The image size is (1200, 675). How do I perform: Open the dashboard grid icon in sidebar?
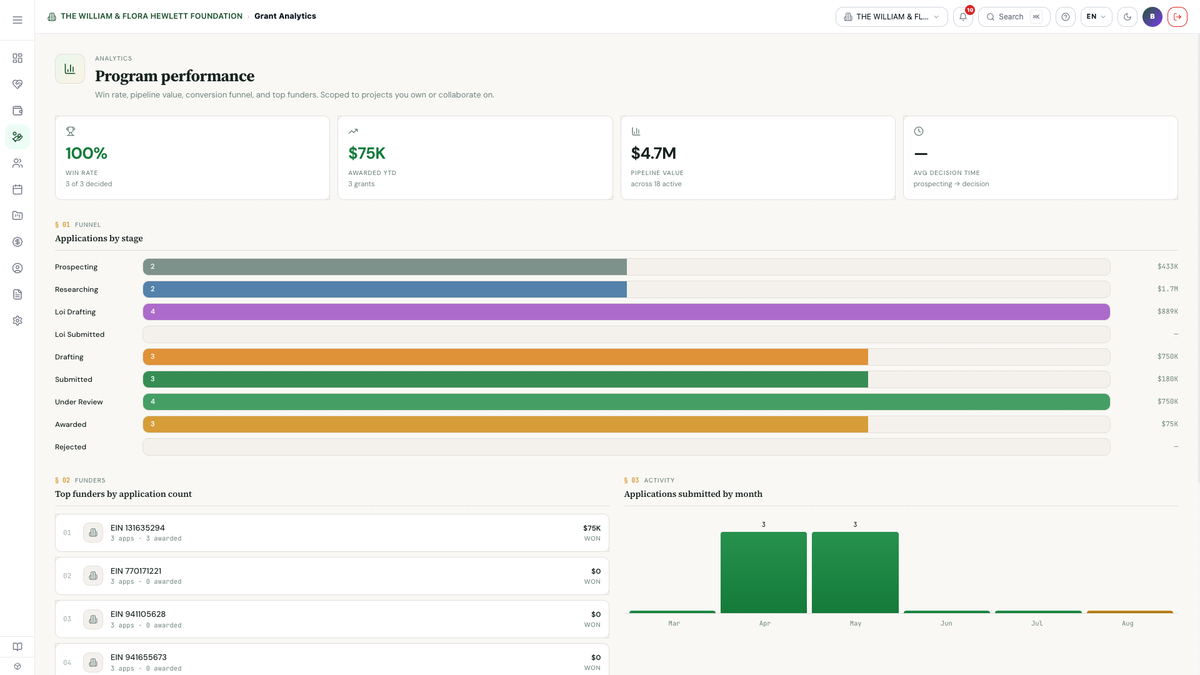(17, 58)
